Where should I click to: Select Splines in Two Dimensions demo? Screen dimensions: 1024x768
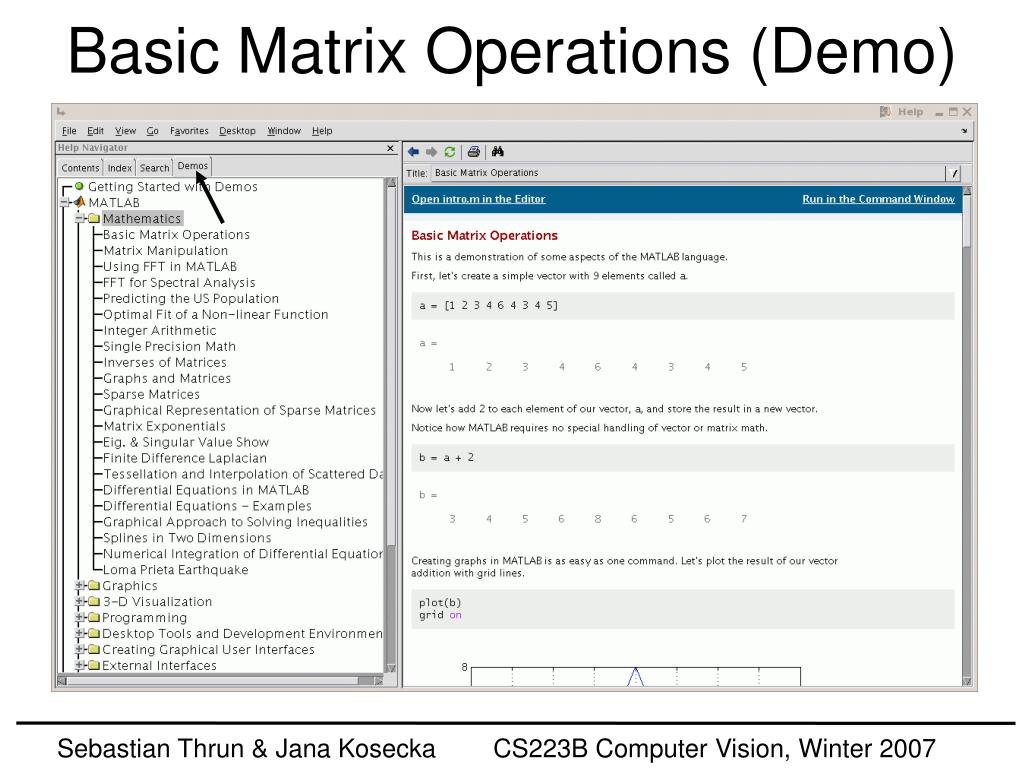pos(187,537)
